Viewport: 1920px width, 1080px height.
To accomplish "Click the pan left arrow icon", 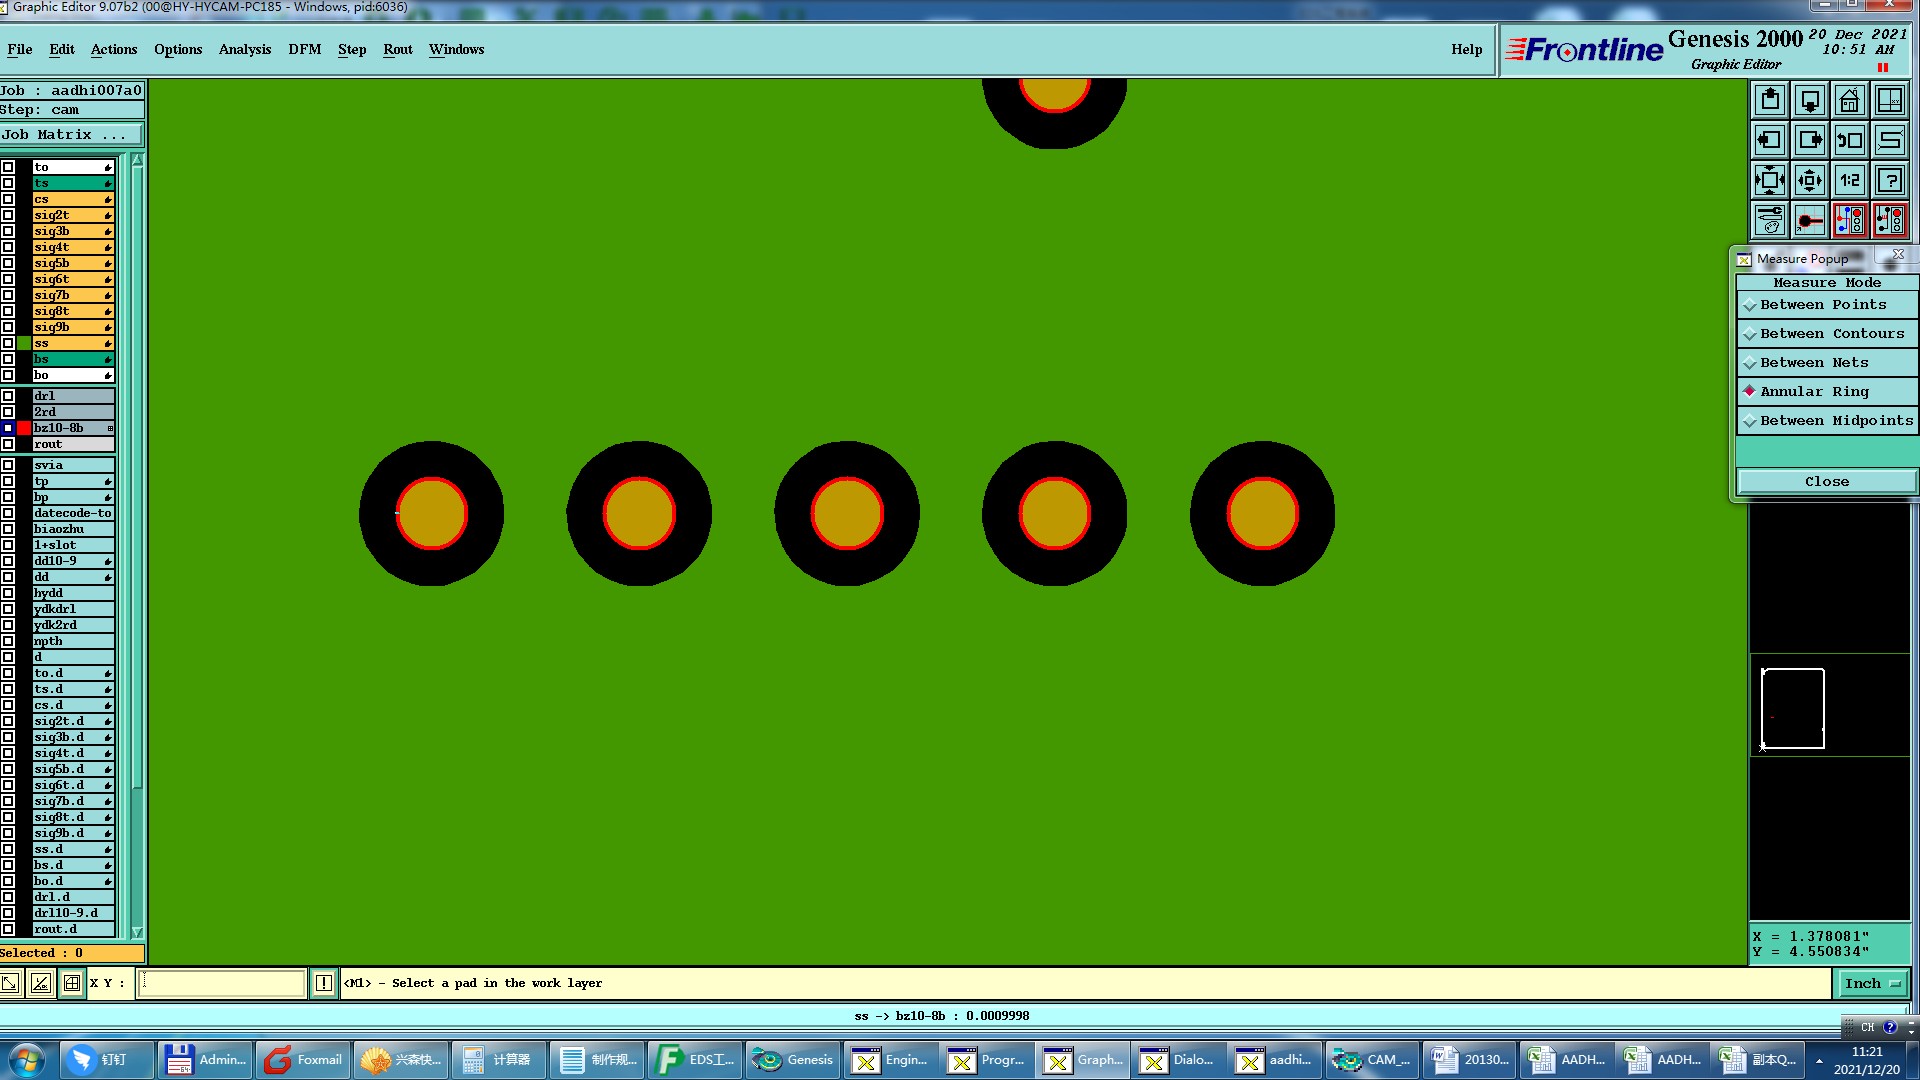I will [x=1770, y=141].
